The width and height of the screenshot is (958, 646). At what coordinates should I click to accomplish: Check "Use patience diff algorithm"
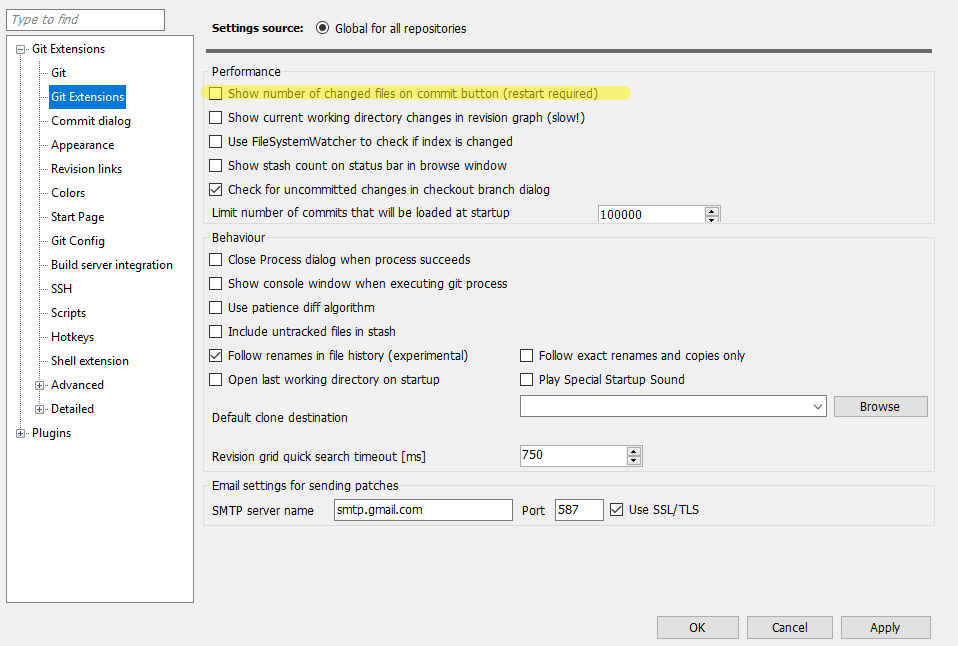point(215,307)
